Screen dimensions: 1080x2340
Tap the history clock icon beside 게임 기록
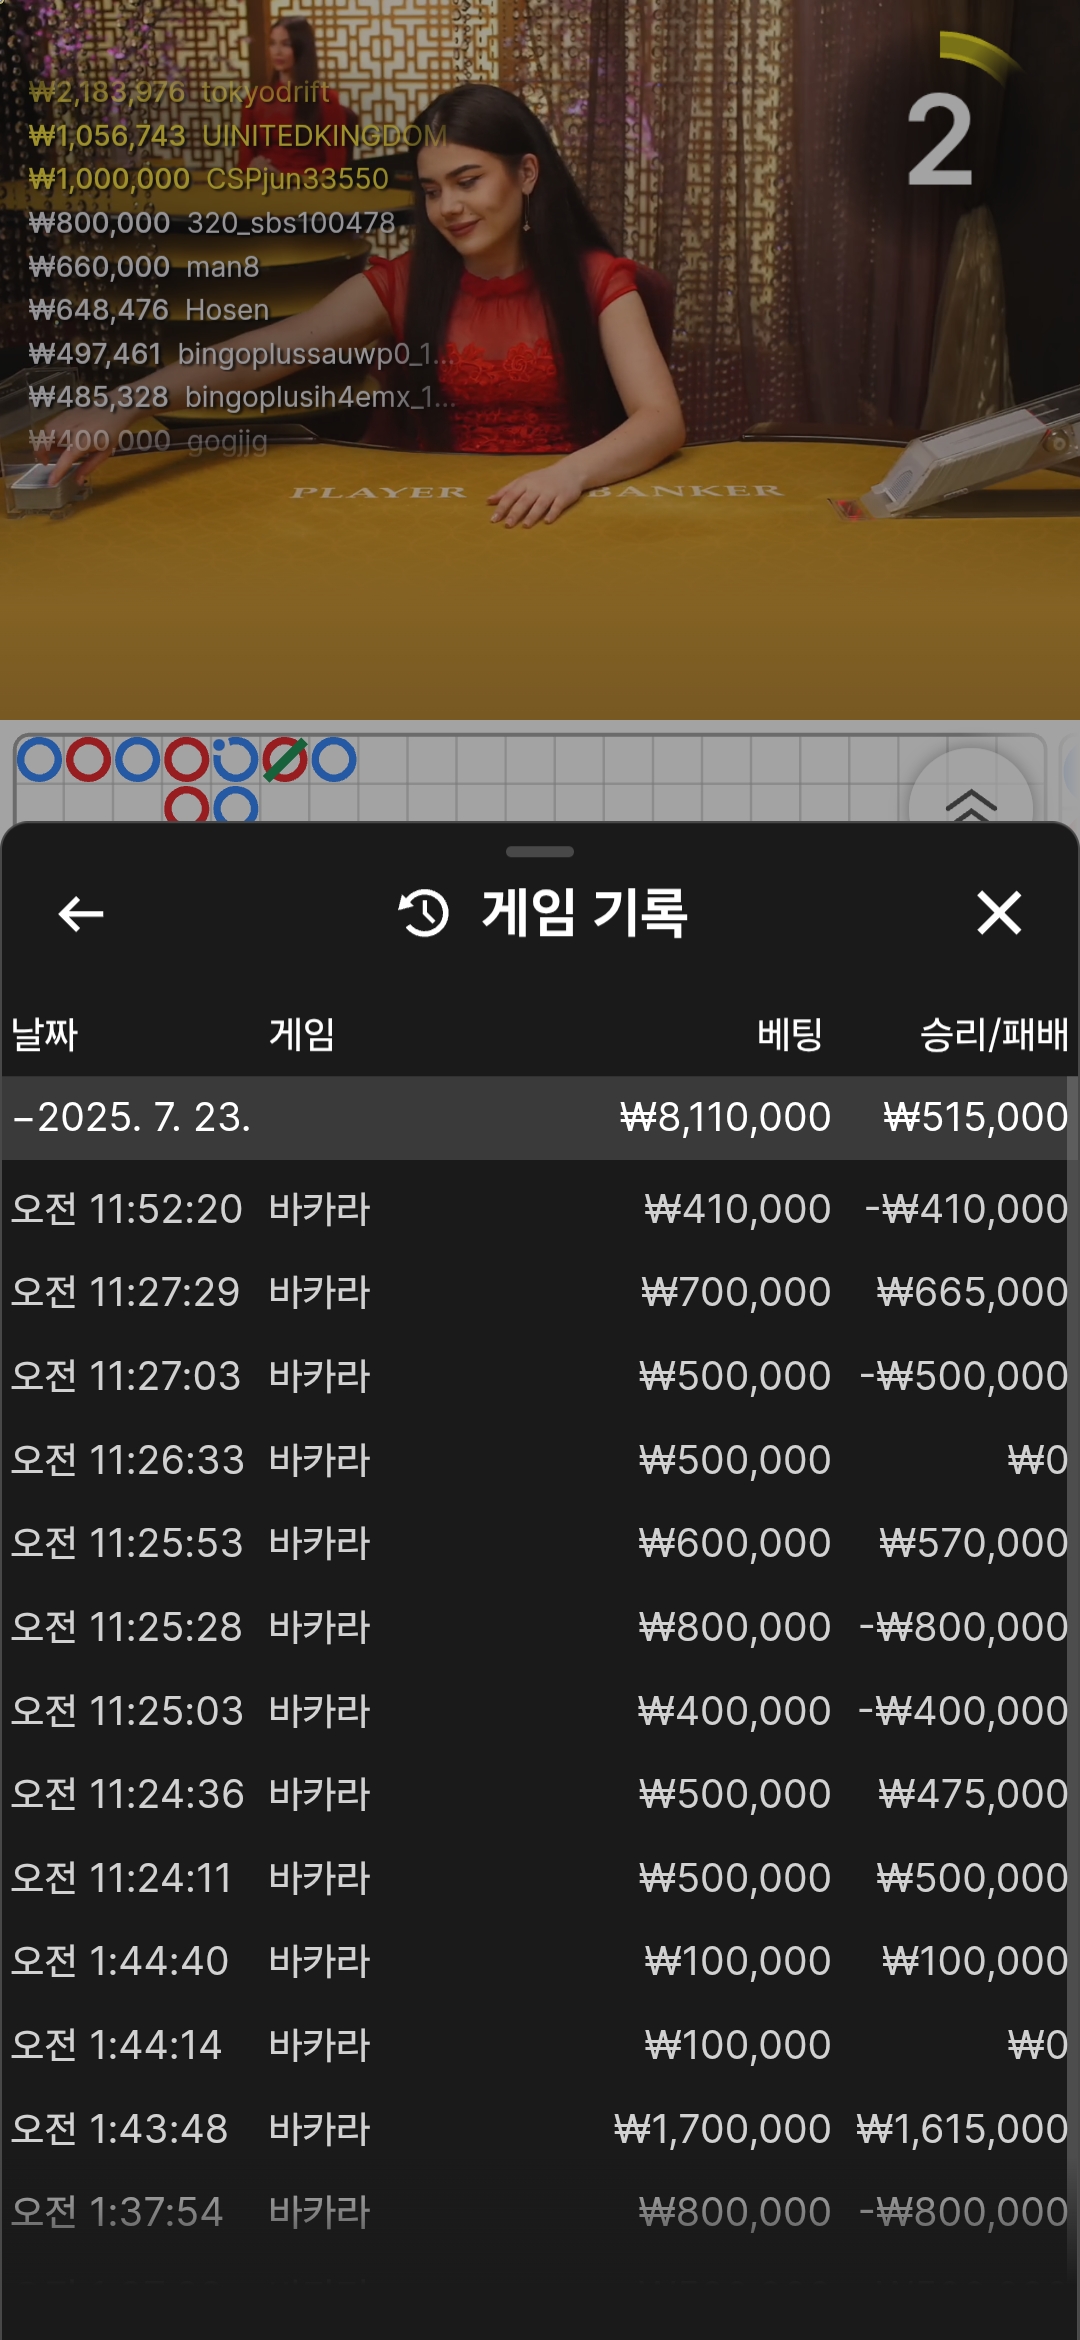click(424, 913)
